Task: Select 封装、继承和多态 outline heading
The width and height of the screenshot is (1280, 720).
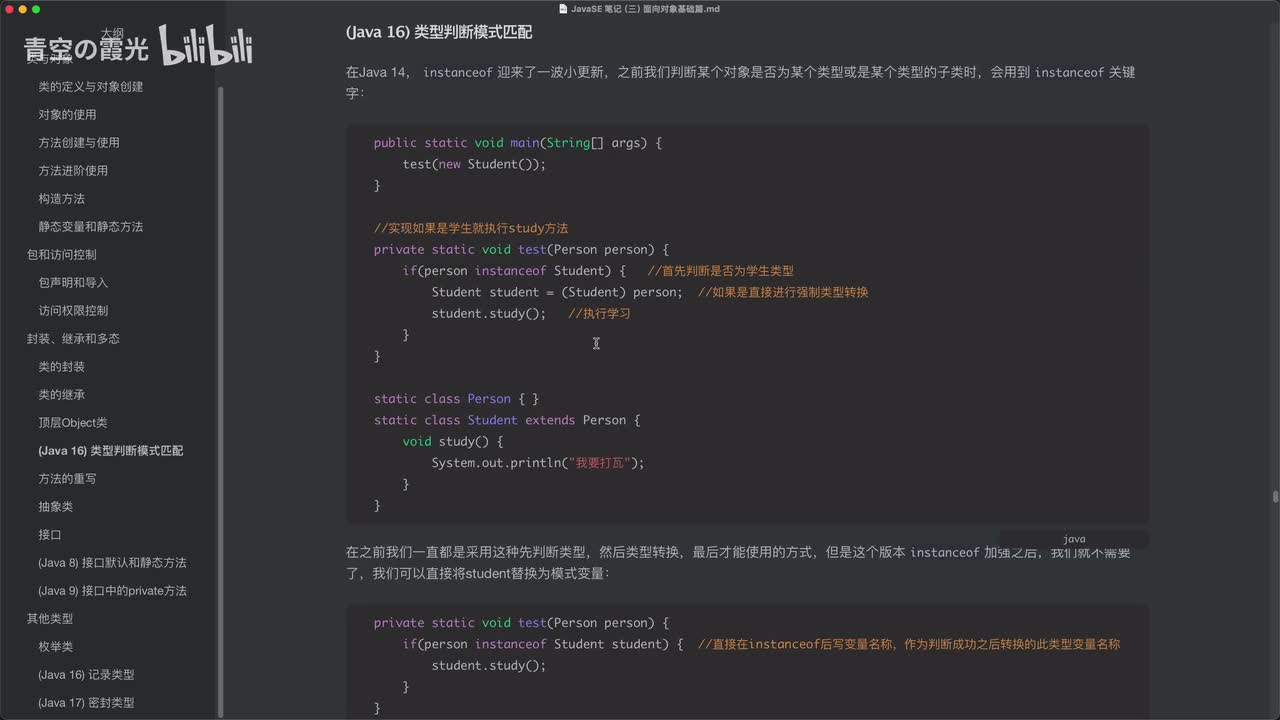Action: 73,339
